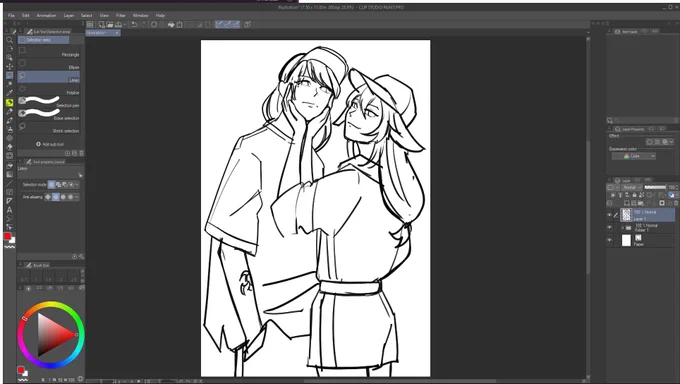This screenshot has height=384, width=680.
Task: Open CLIP STUDIO launcher icon in command bar
Action: click(x=90, y=25)
